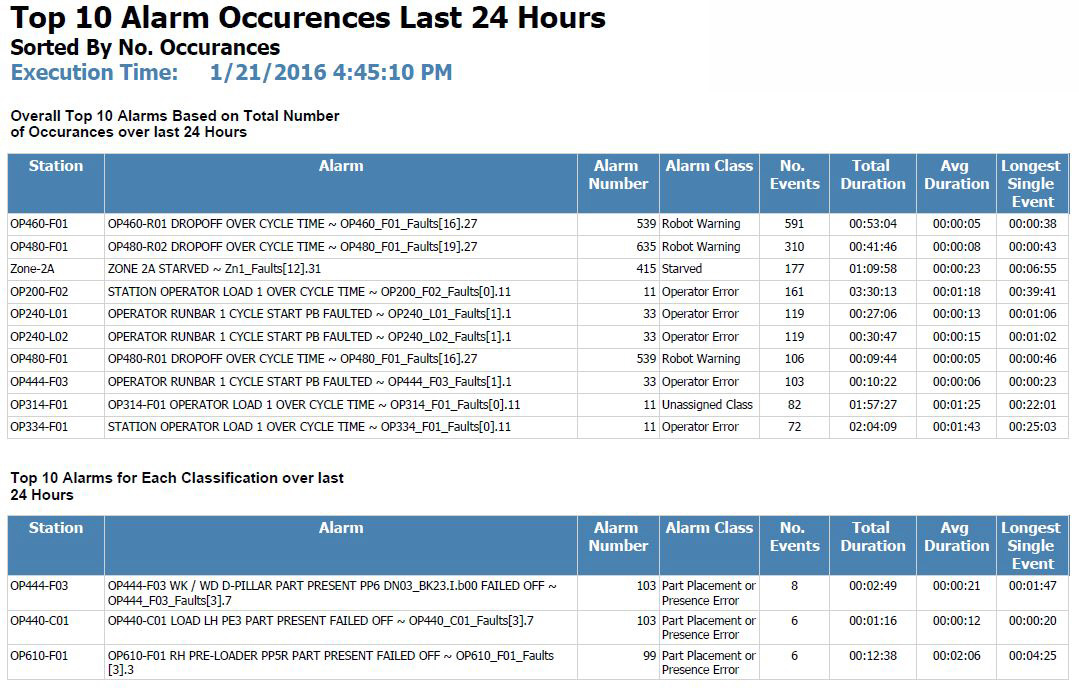Click the total duration '00:53:04'
The width and height of the screenshot is (1079, 689).
[x=873, y=224]
